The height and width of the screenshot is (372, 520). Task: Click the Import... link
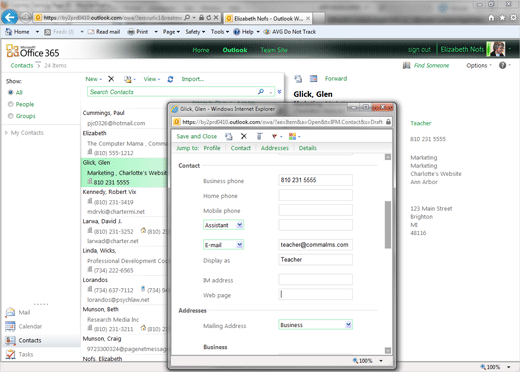pyautogui.click(x=193, y=79)
